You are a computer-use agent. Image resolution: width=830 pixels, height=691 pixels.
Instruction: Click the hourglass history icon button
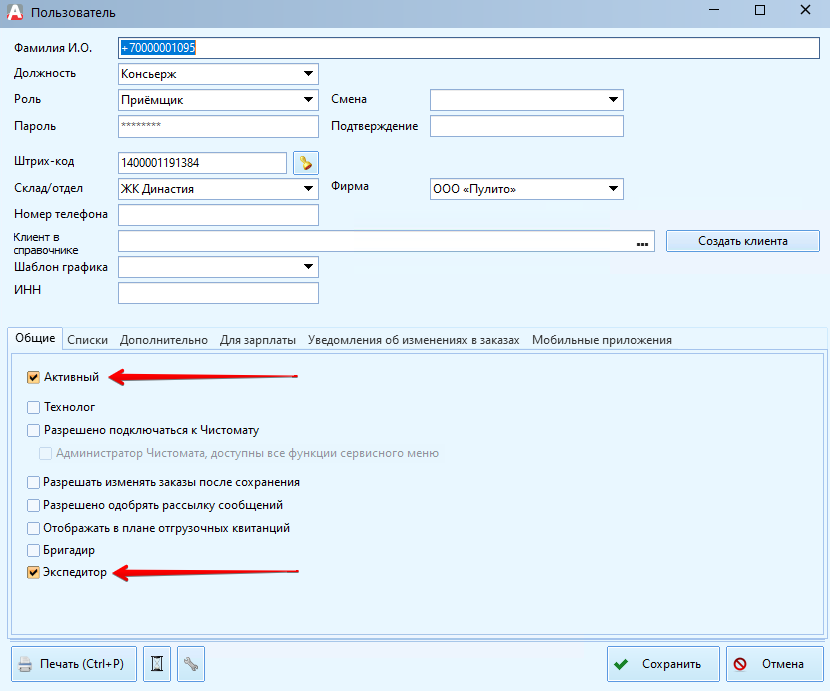point(157,664)
